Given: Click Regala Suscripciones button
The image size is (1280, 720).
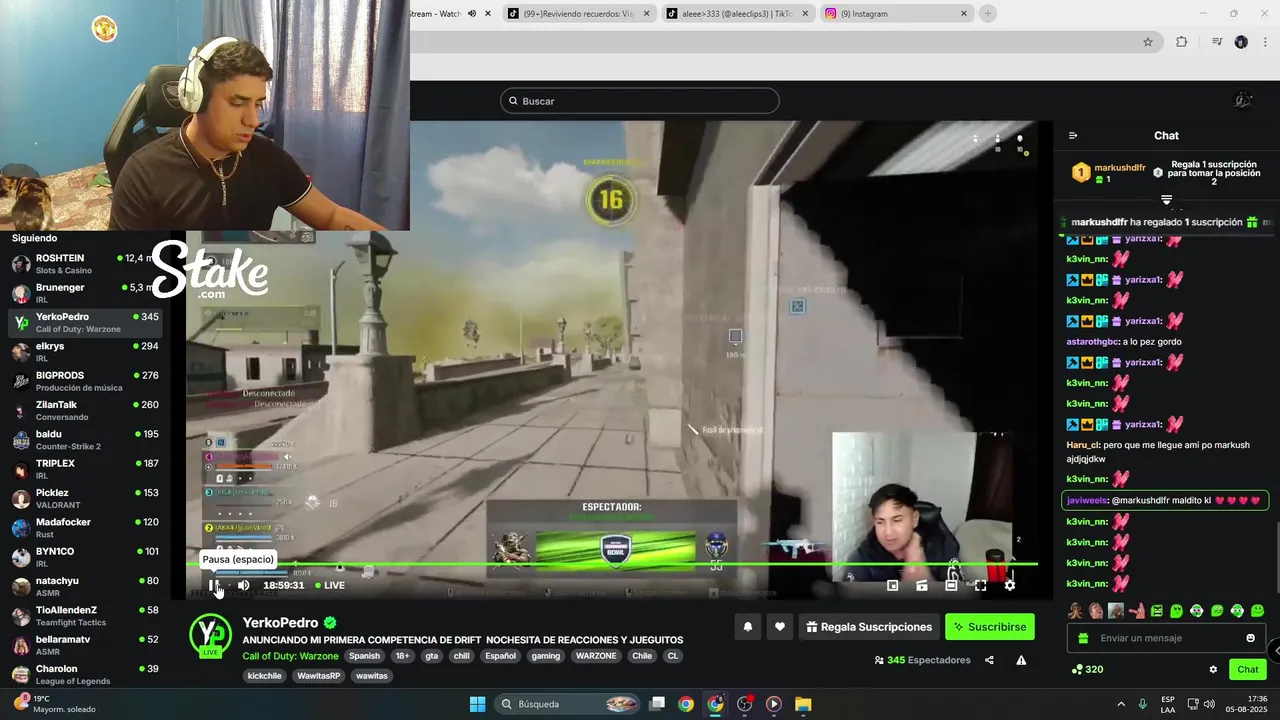Looking at the screenshot, I should pyautogui.click(x=869, y=627).
